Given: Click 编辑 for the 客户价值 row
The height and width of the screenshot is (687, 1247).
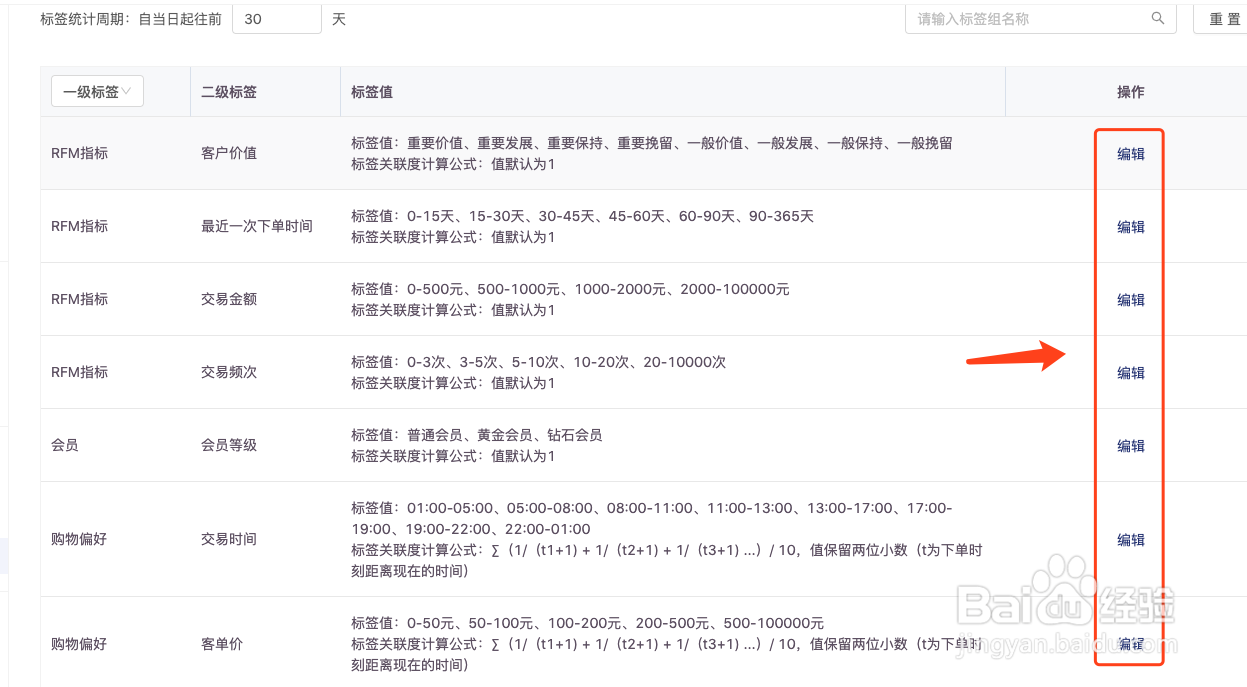Looking at the screenshot, I should 1129,154.
